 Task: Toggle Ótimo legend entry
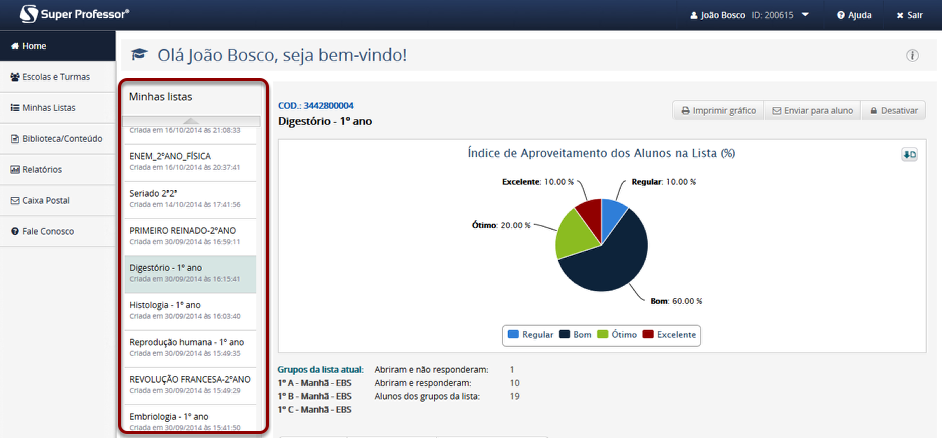(x=617, y=335)
